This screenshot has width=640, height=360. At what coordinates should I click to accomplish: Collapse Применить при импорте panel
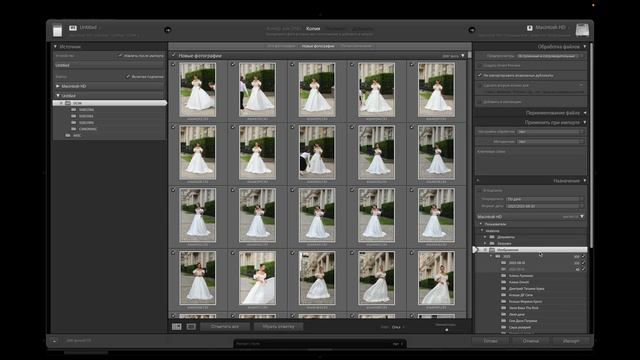[585, 122]
